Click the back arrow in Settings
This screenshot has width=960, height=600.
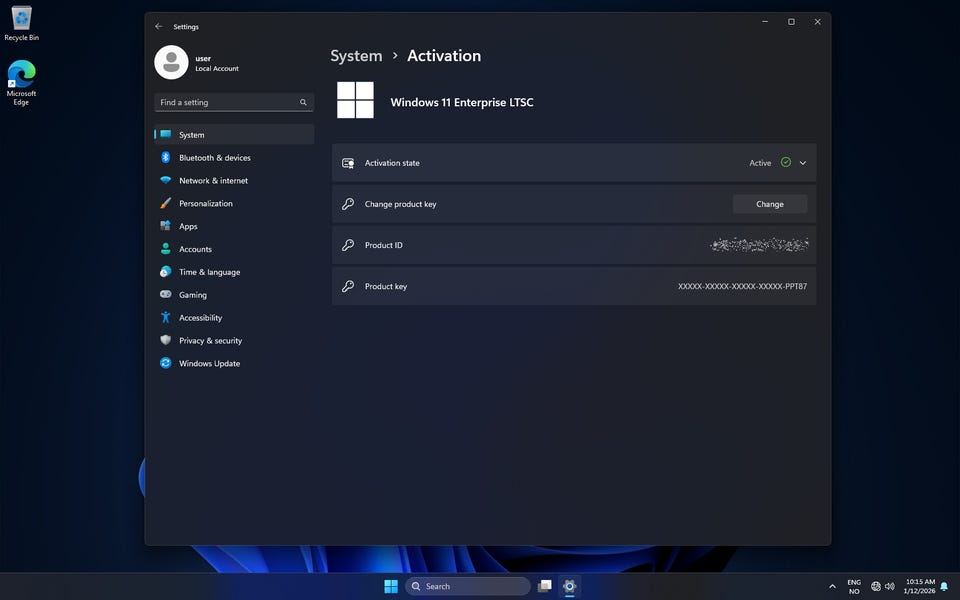[159, 27]
